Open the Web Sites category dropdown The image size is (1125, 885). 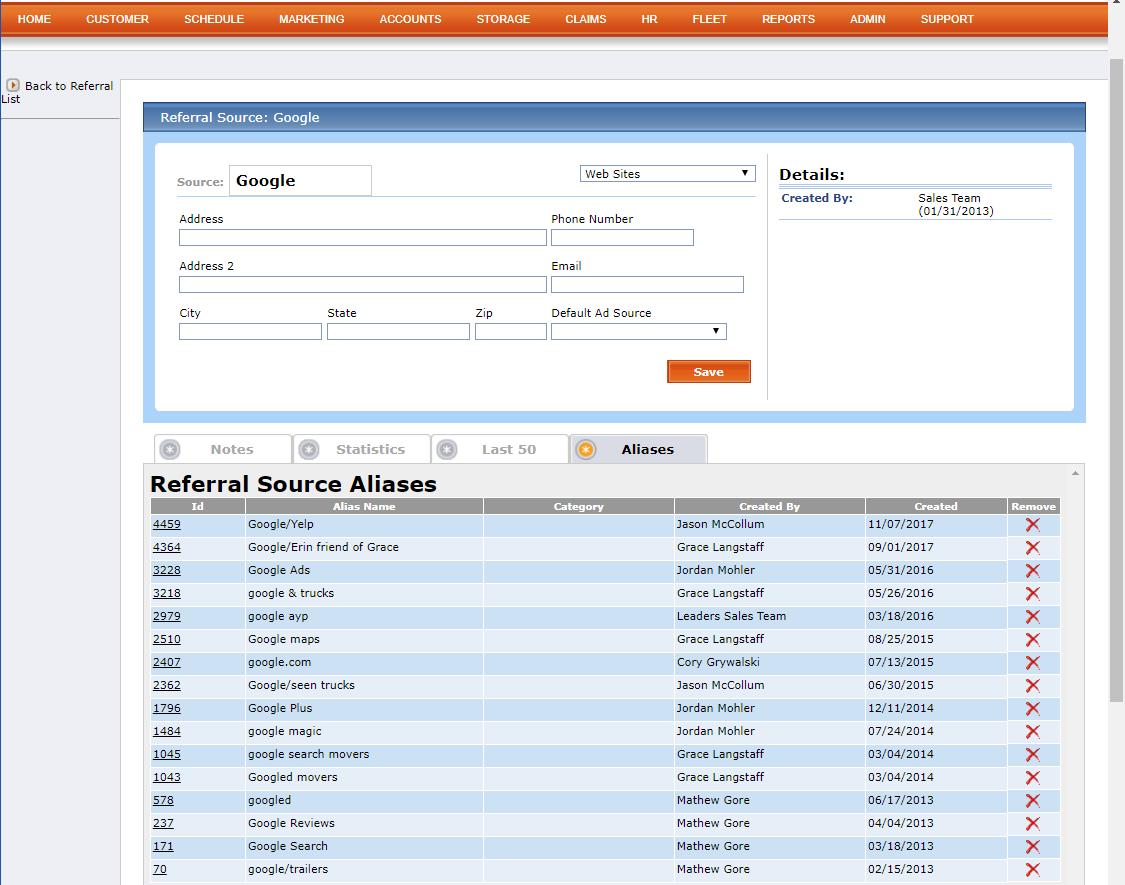[x=667, y=174]
